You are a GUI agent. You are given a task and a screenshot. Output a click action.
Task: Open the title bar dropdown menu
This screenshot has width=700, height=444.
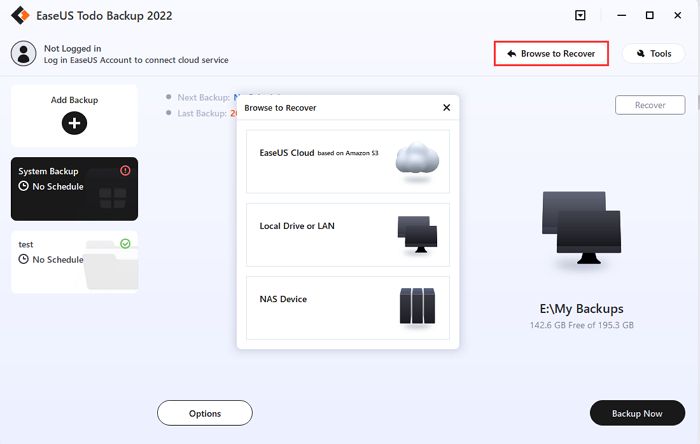tap(581, 15)
